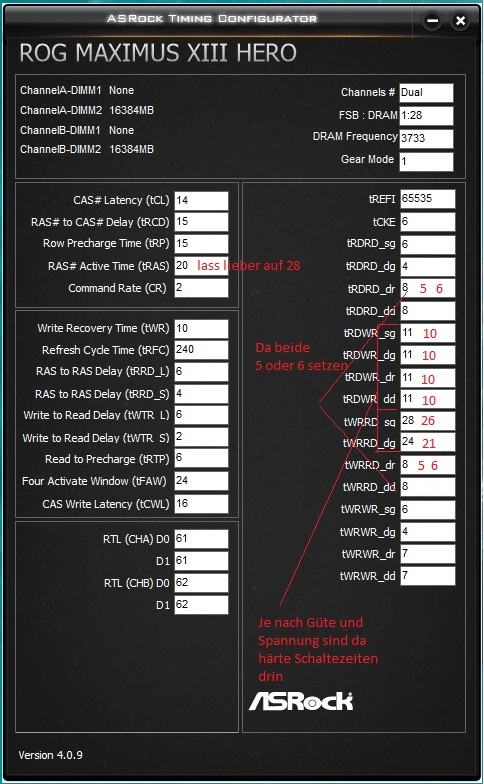Select the tWRWR_dd value field
Viewport: 484px width, 784px height.
coord(428,576)
